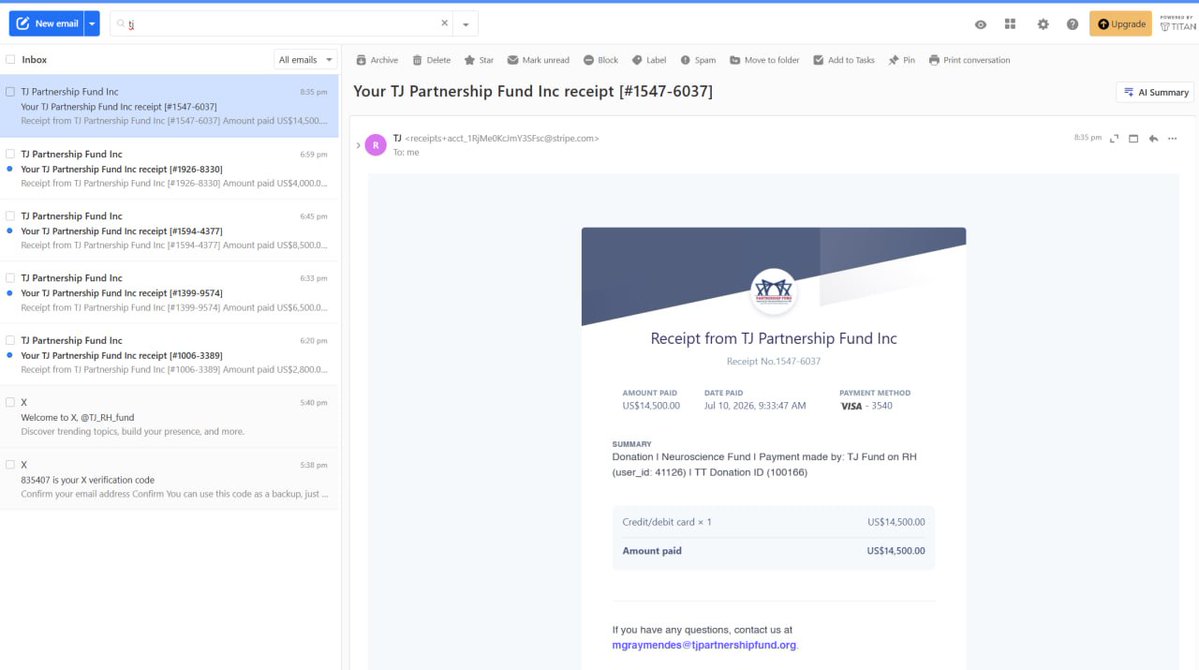Click the blue unread dot on receipt #1926-8330
The height and width of the screenshot is (670, 1199).
click(9, 169)
